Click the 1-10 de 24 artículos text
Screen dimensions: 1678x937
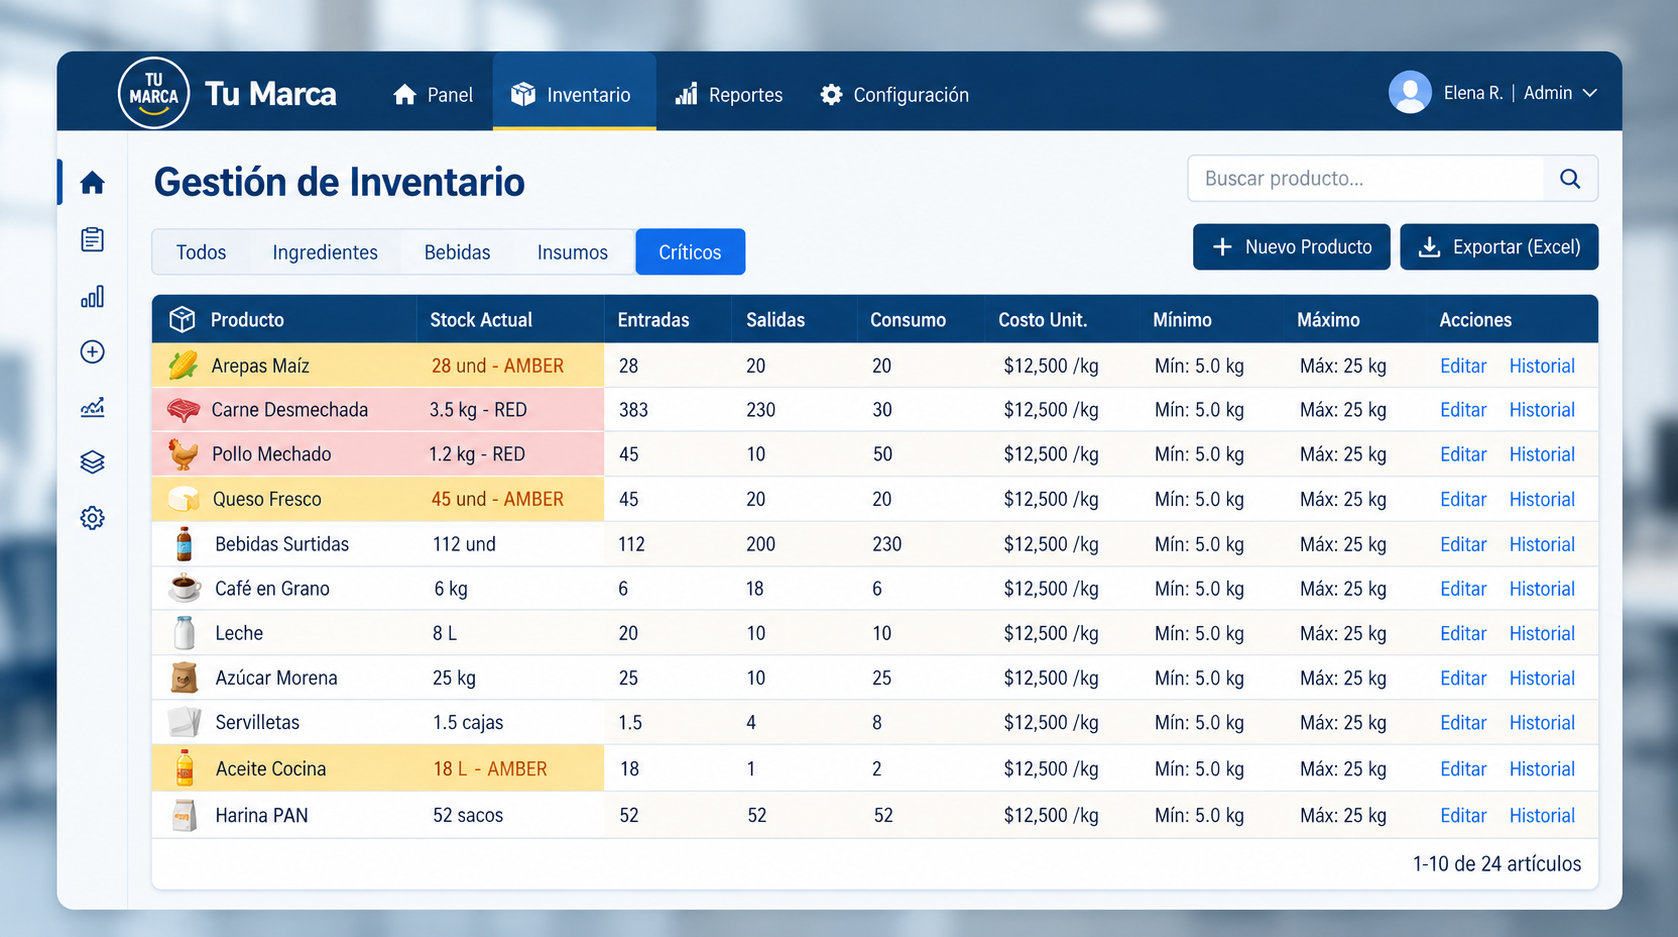coord(1496,864)
